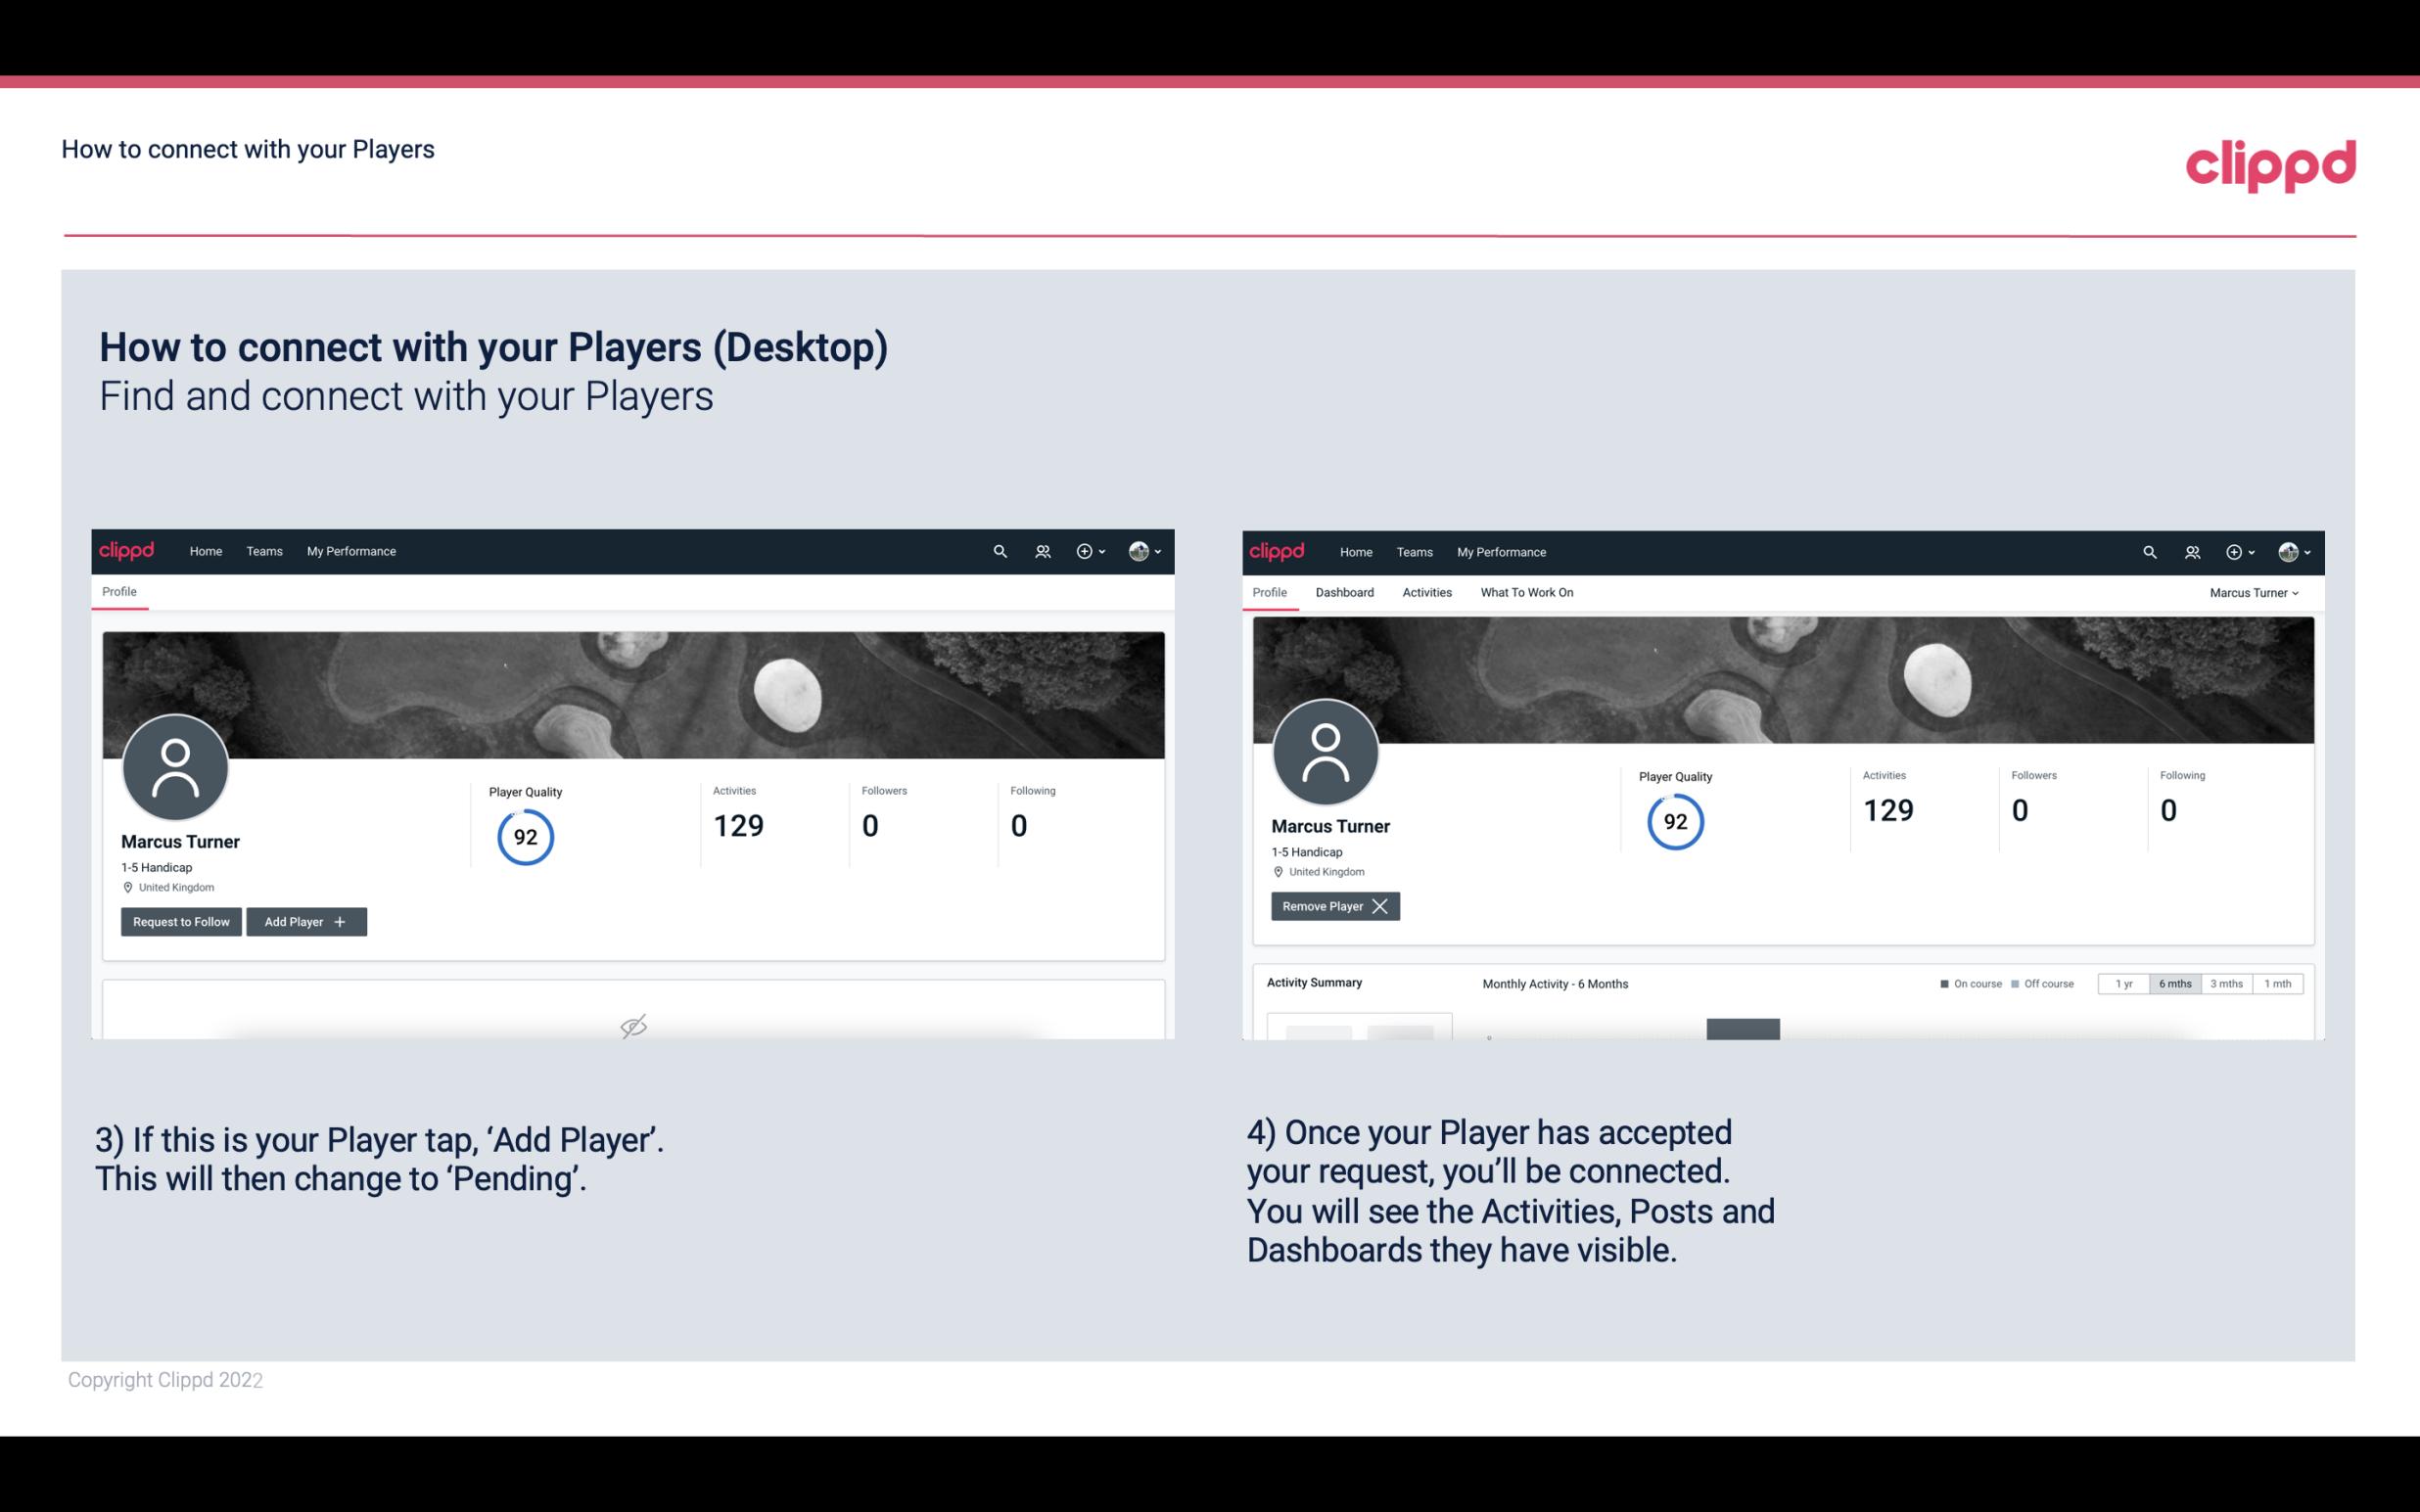Click the user/profile icon in left navbar
Image resolution: width=2420 pixels, height=1512 pixels.
coord(1040,552)
